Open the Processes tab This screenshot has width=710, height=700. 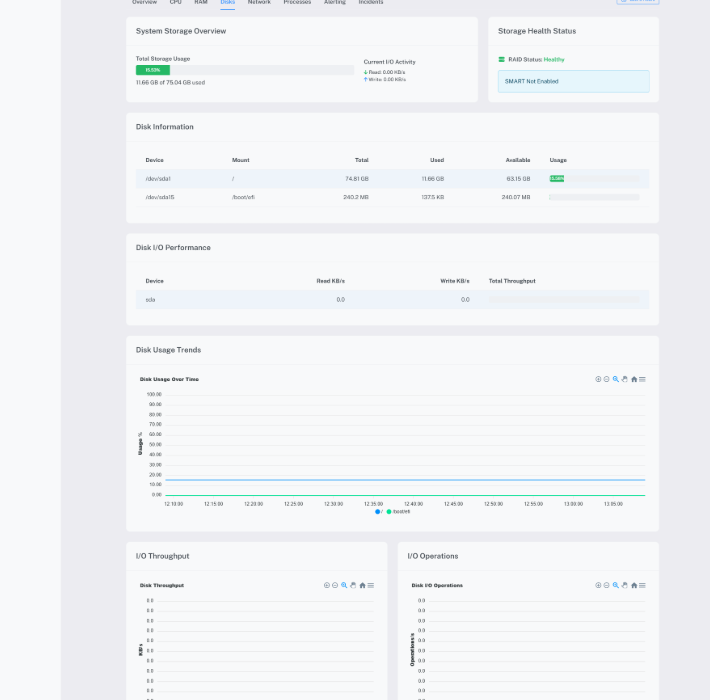297,3
